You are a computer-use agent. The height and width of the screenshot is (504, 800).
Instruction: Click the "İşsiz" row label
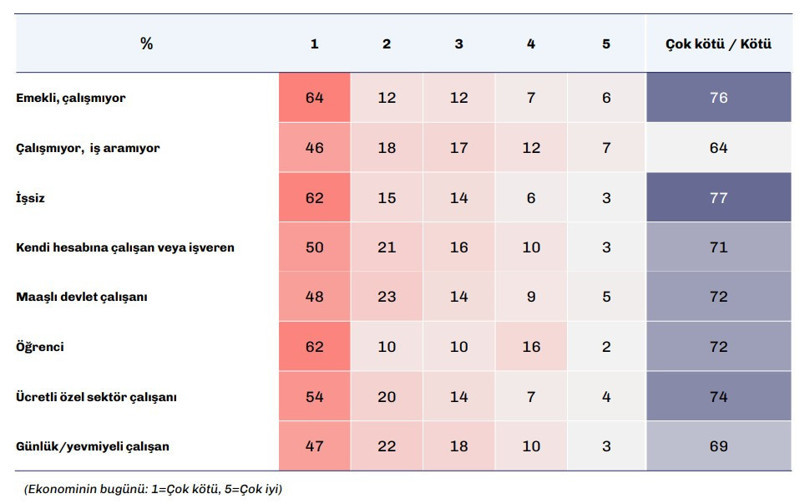click(x=32, y=198)
